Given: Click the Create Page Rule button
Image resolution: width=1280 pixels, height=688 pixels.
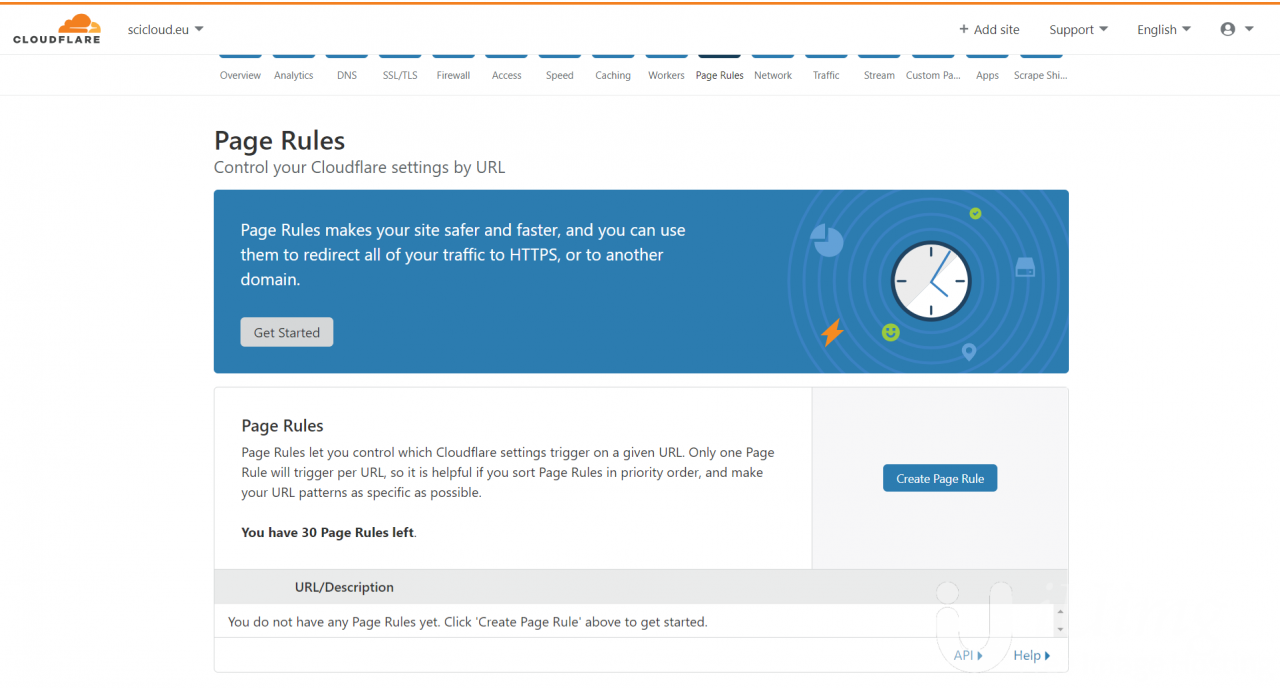Looking at the screenshot, I should [940, 478].
